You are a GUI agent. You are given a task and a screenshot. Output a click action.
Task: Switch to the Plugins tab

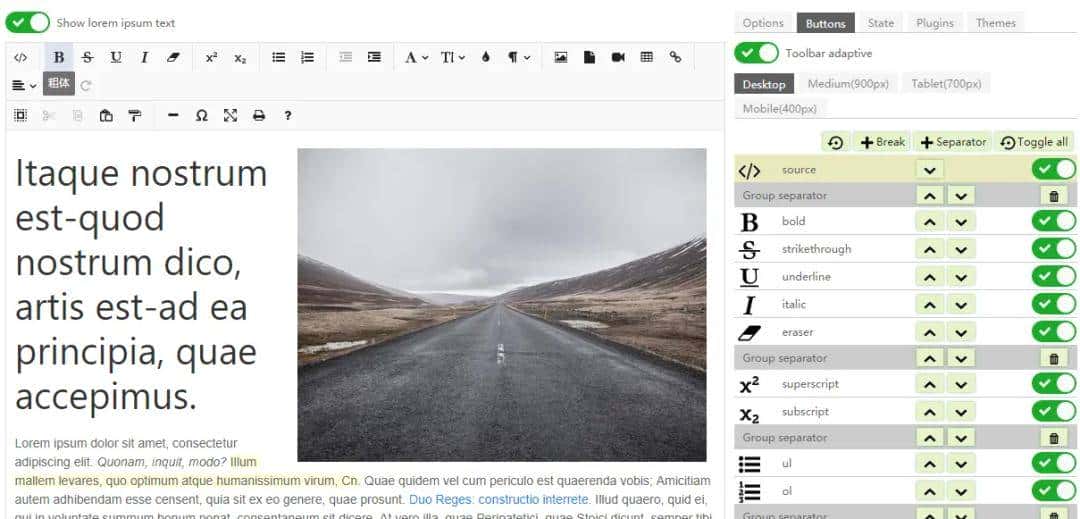(x=934, y=23)
